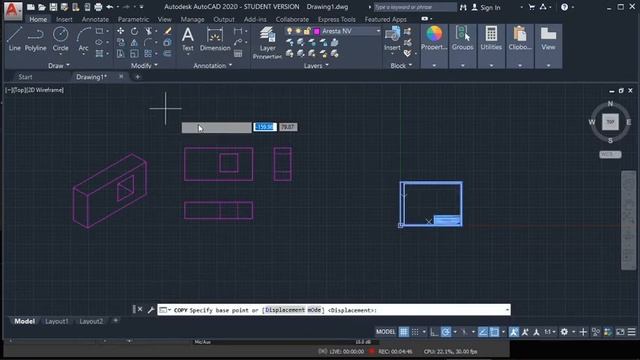Select the Dimension tool
The height and width of the screenshot is (360, 640).
[x=215, y=39]
